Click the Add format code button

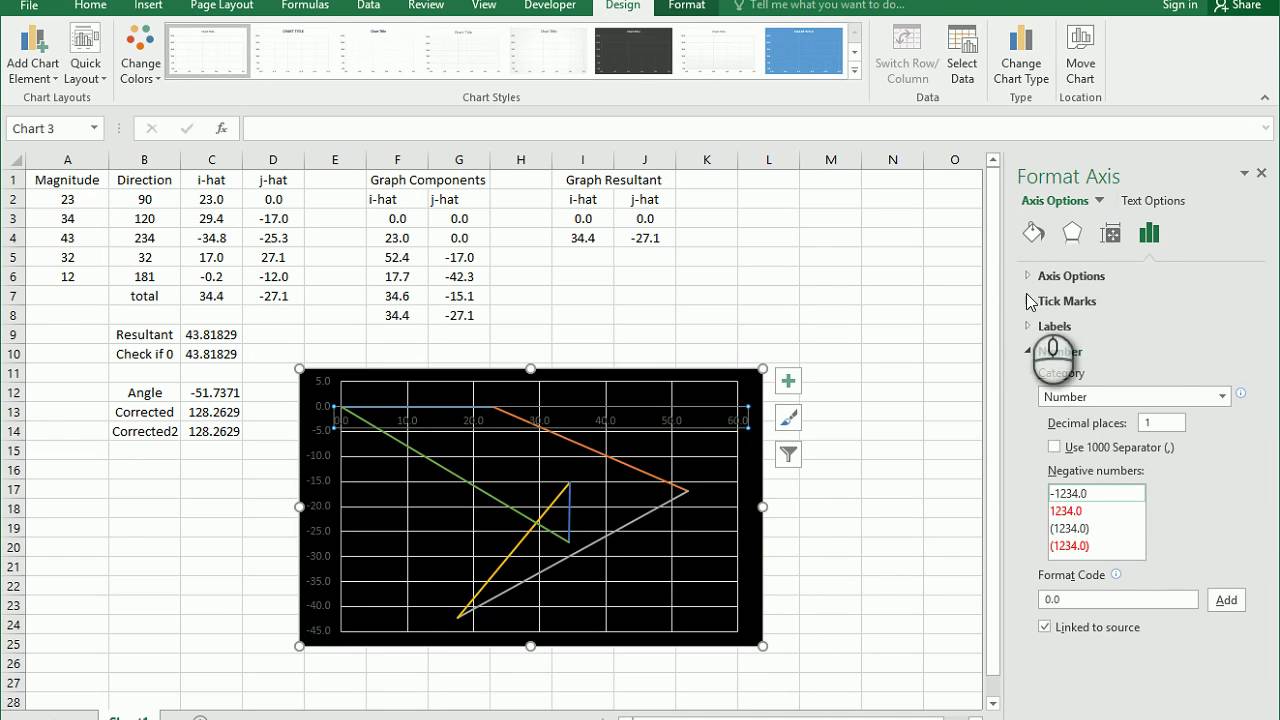pos(1226,600)
